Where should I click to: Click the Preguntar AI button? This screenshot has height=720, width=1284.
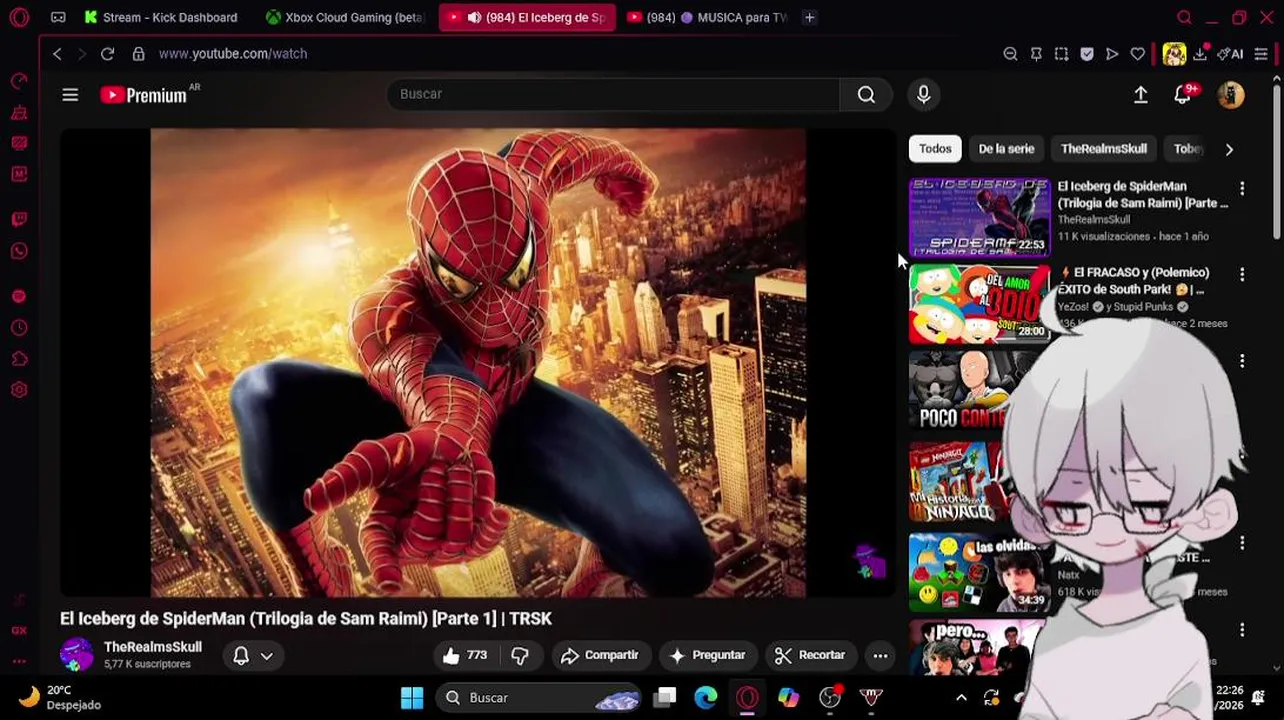(x=708, y=655)
